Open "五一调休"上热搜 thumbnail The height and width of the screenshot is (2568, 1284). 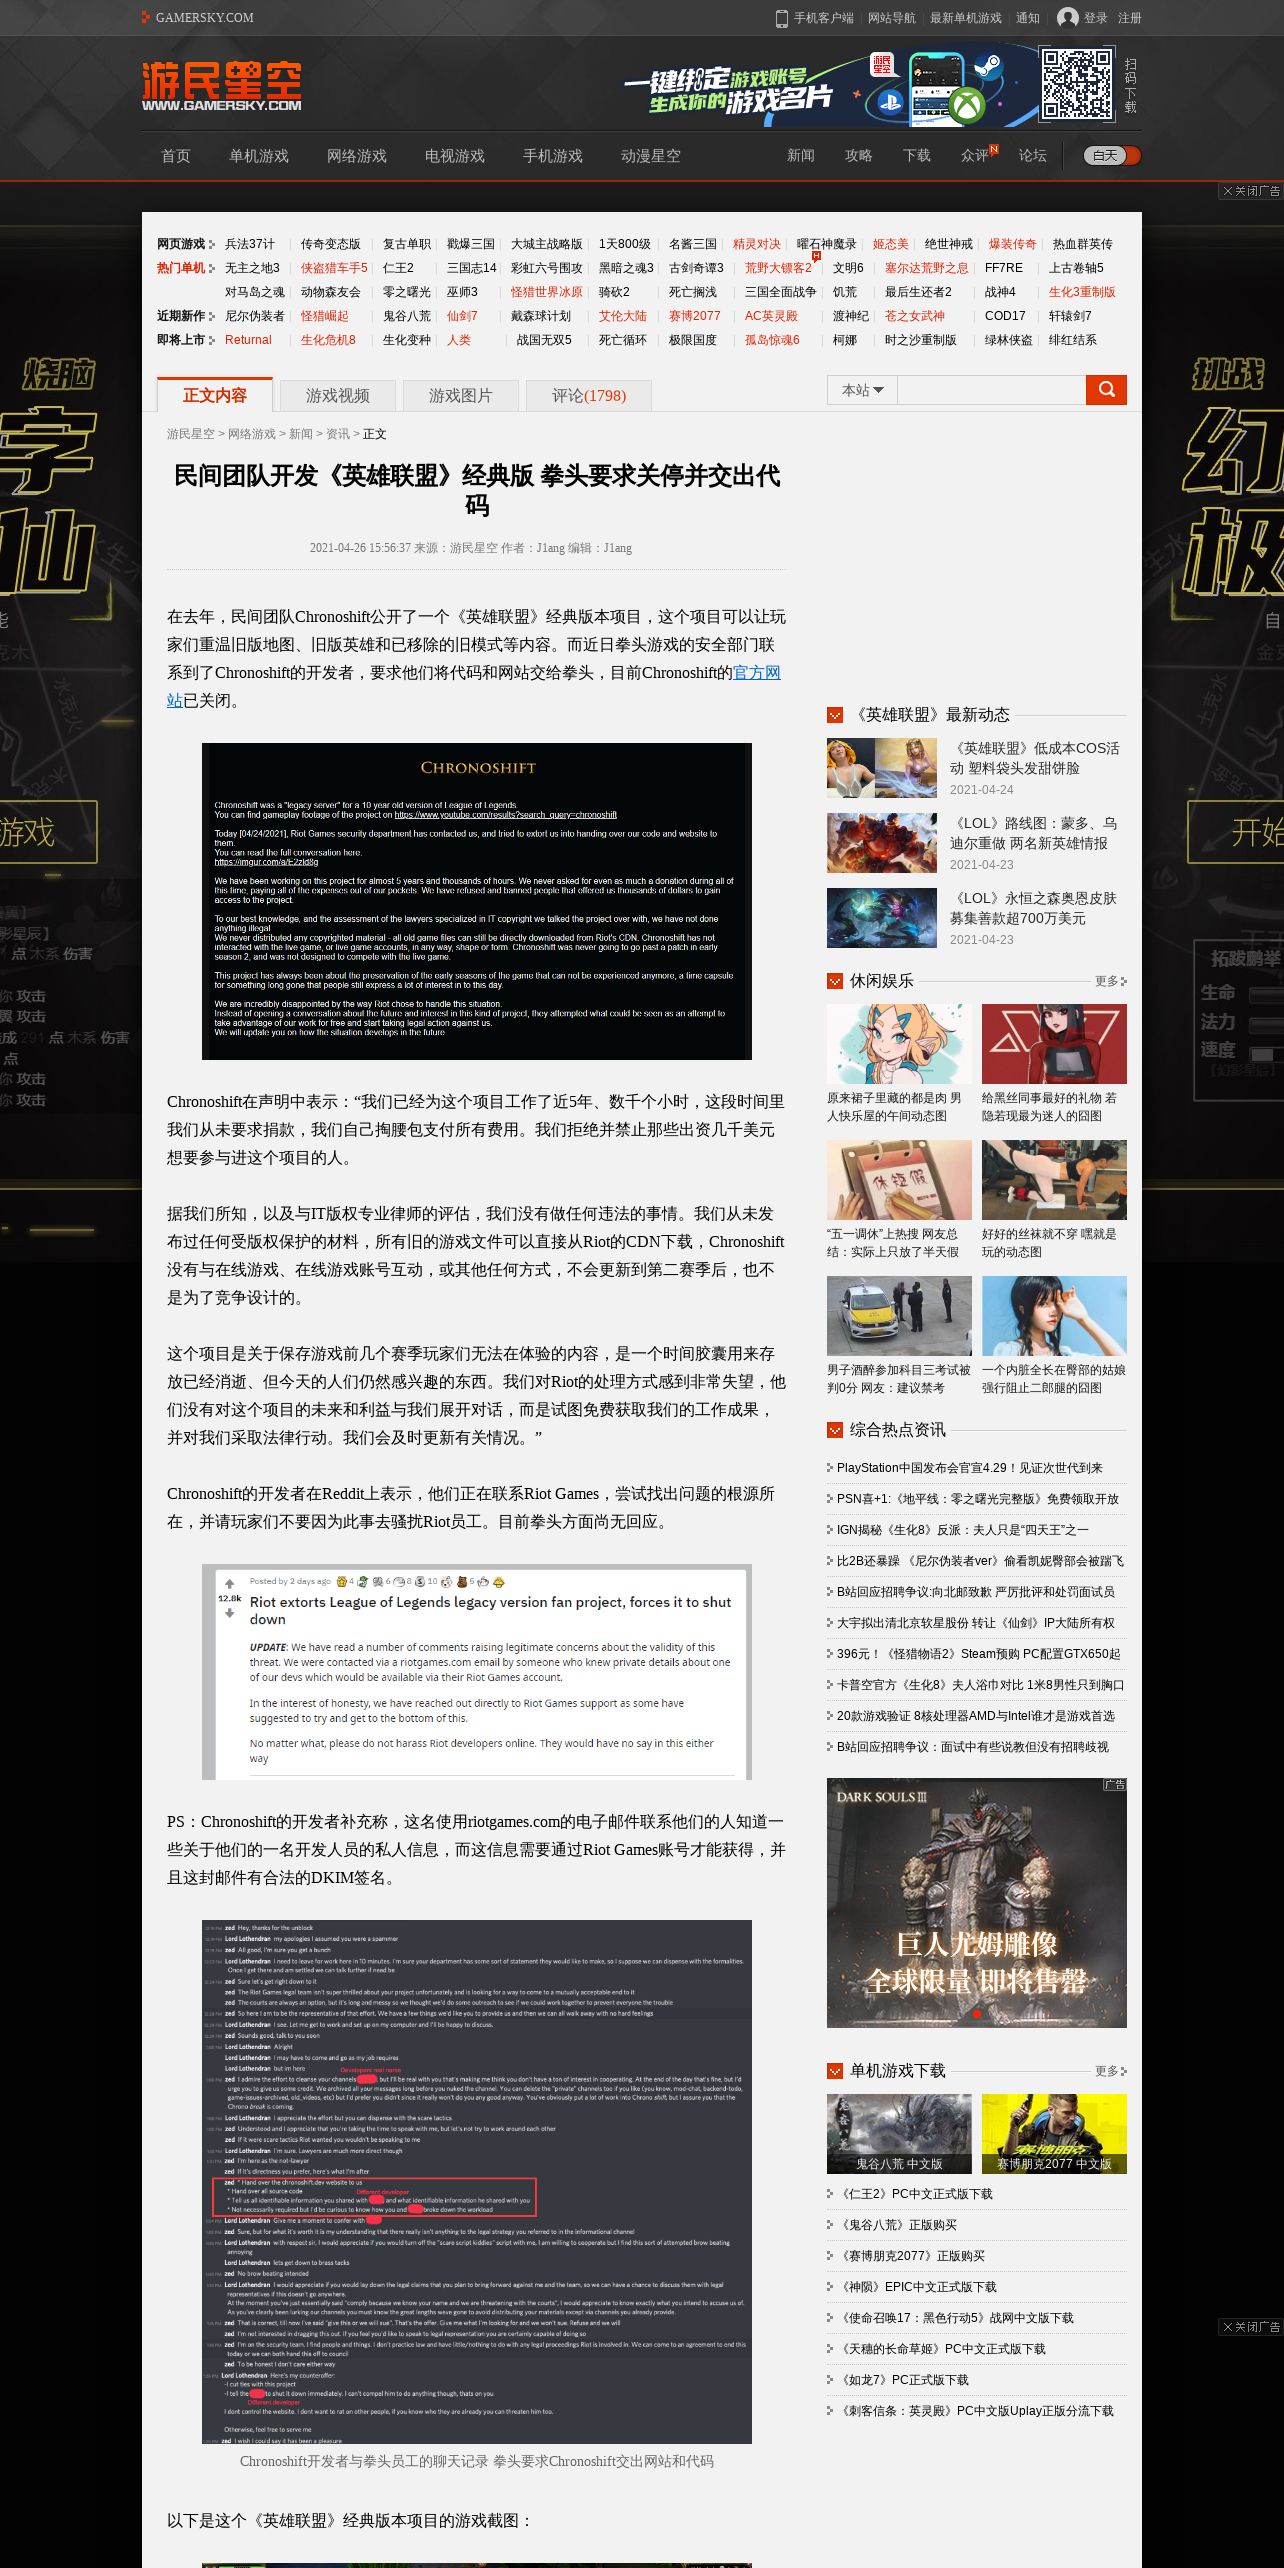899,1180
